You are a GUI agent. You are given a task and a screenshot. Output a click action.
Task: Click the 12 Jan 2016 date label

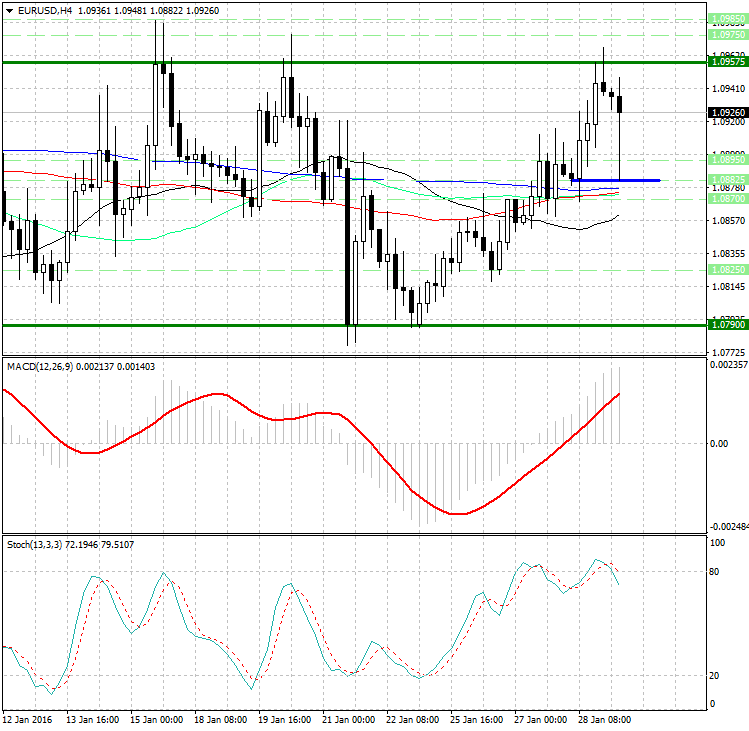[x=30, y=720]
